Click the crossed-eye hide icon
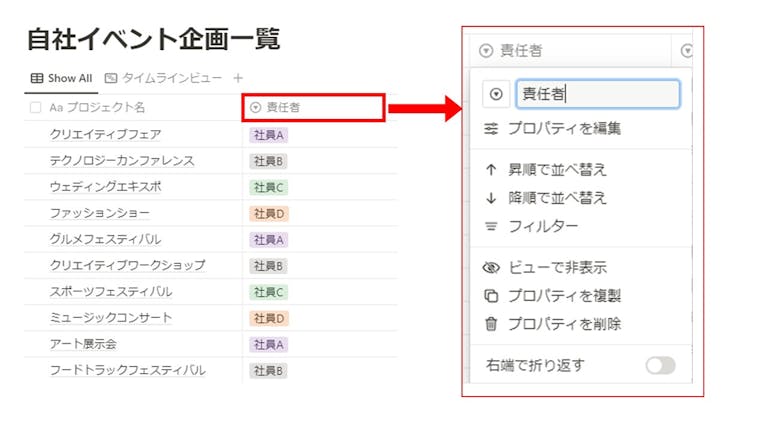This screenshot has width=768, height=432. [x=491, y=267]
